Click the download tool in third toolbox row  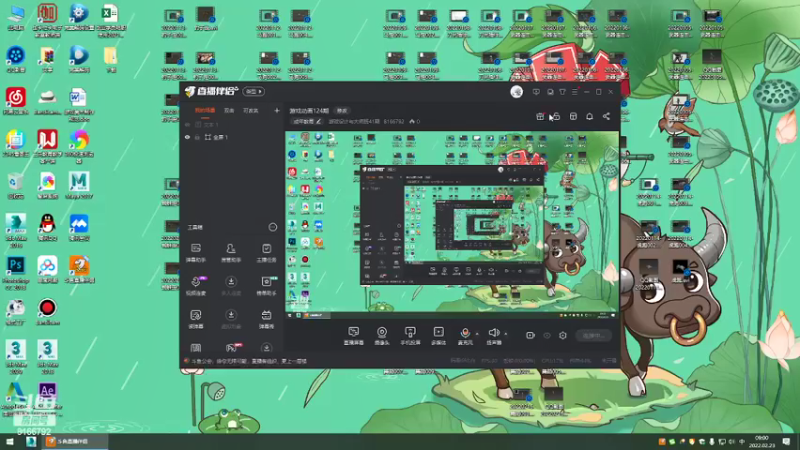231,319
